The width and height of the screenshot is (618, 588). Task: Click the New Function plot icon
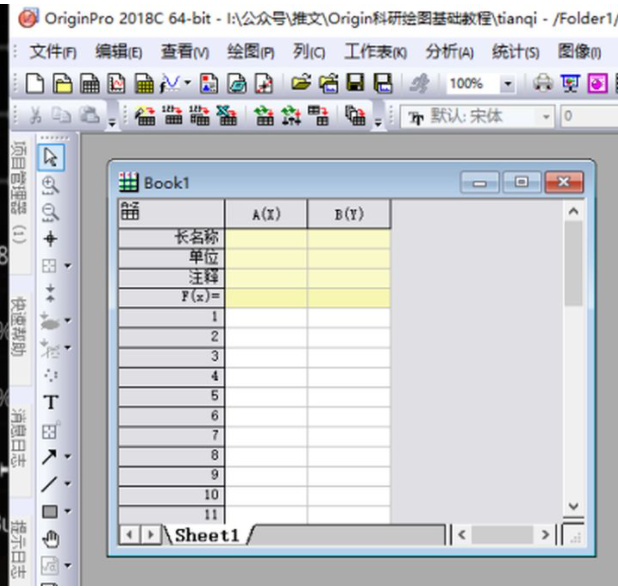169,84
